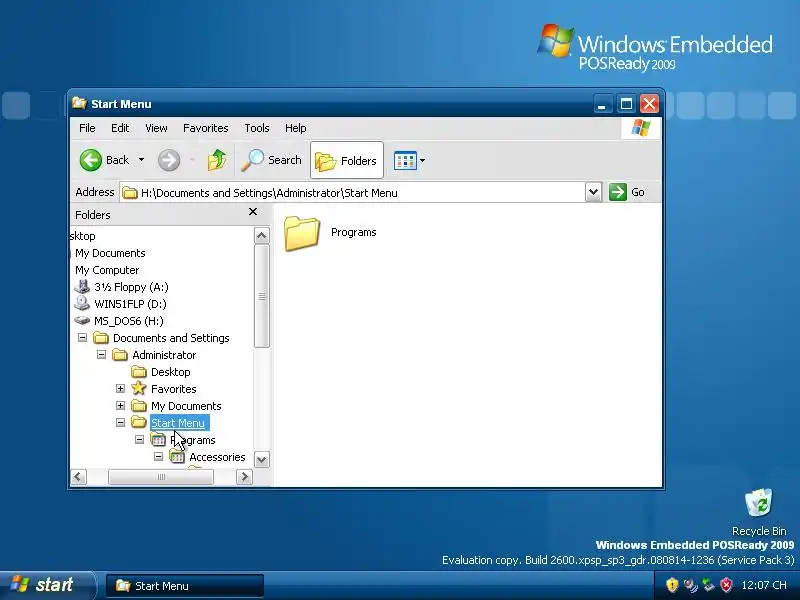Minimize the Start Menu window
This screenshot has height=600, width=800.
602,104
